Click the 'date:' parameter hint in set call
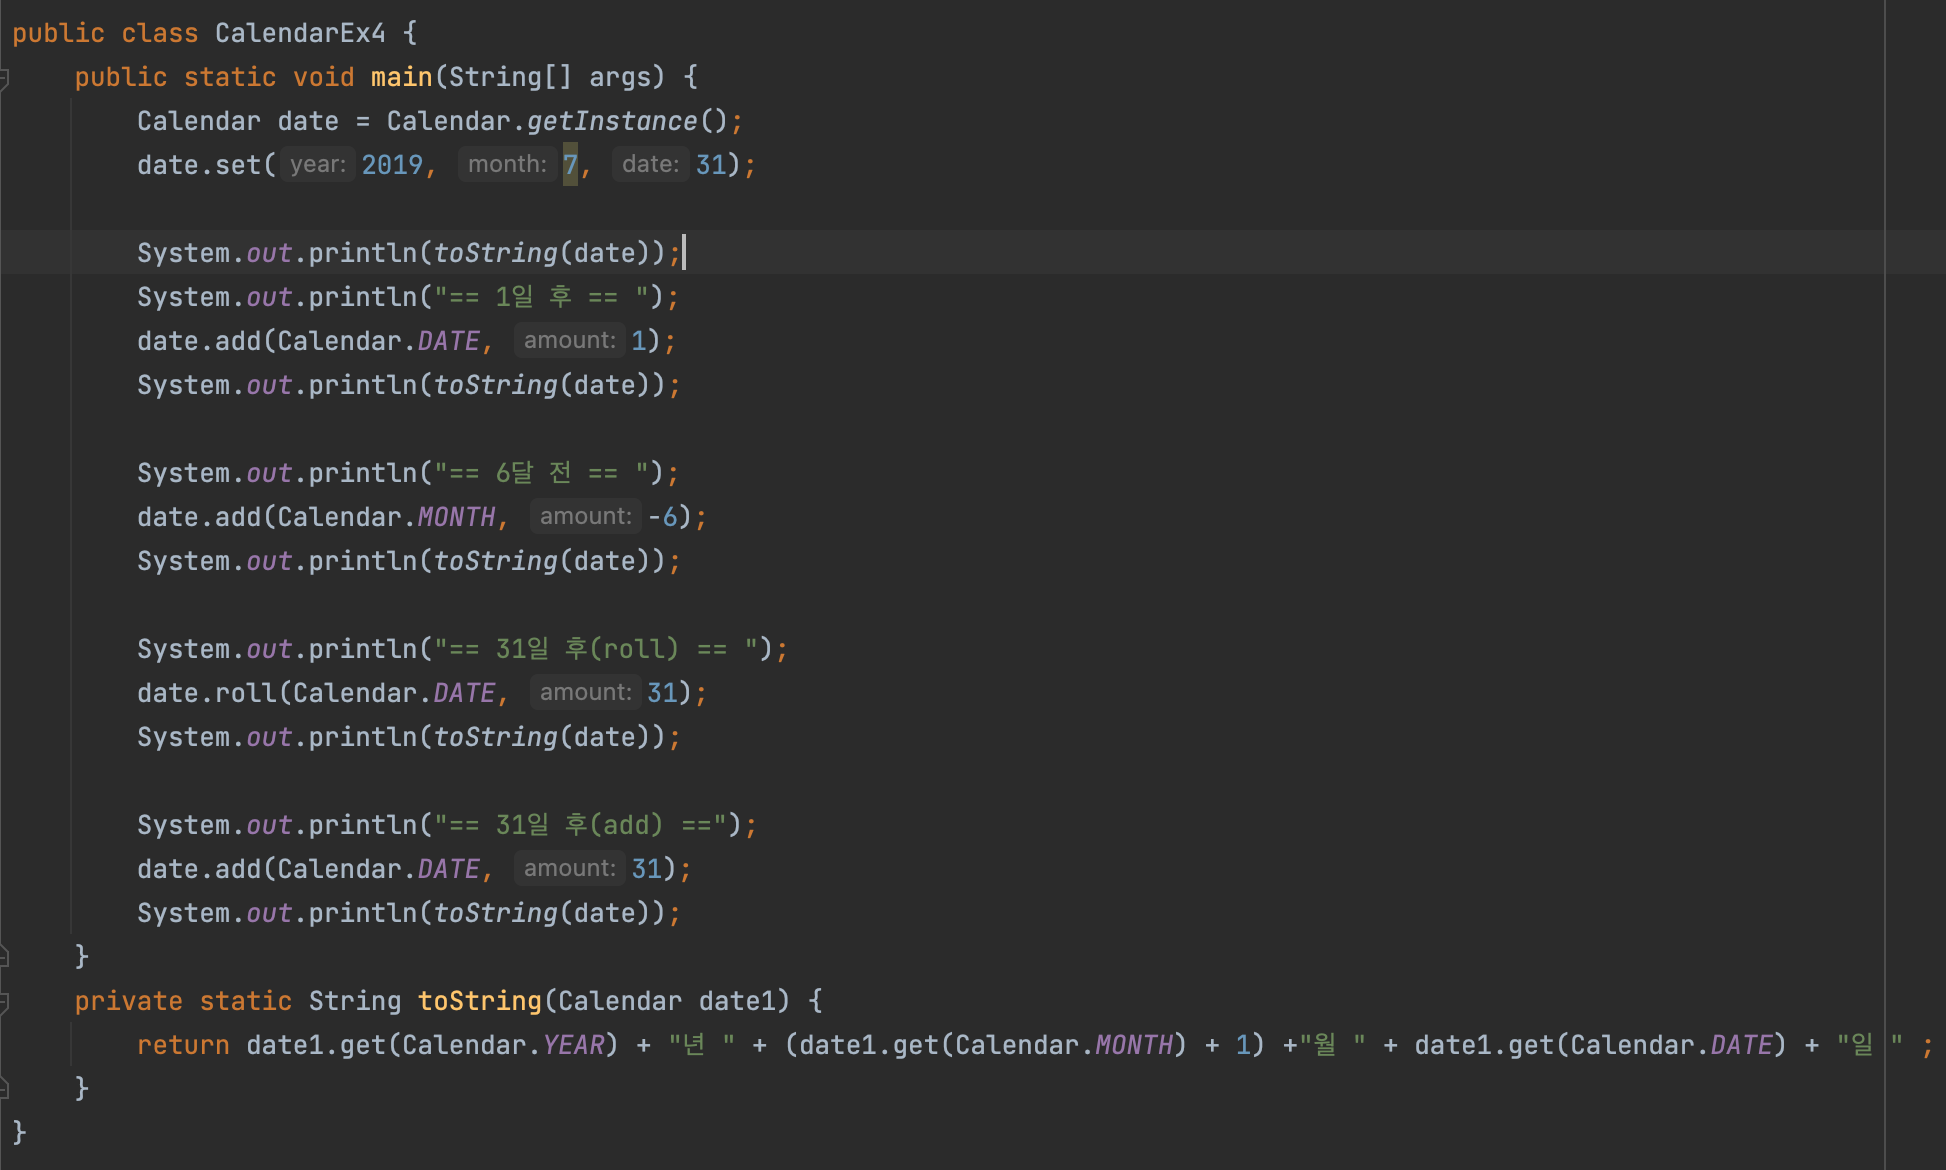This screenshot has width=1946, height=1170. click(x=649, y=164)
